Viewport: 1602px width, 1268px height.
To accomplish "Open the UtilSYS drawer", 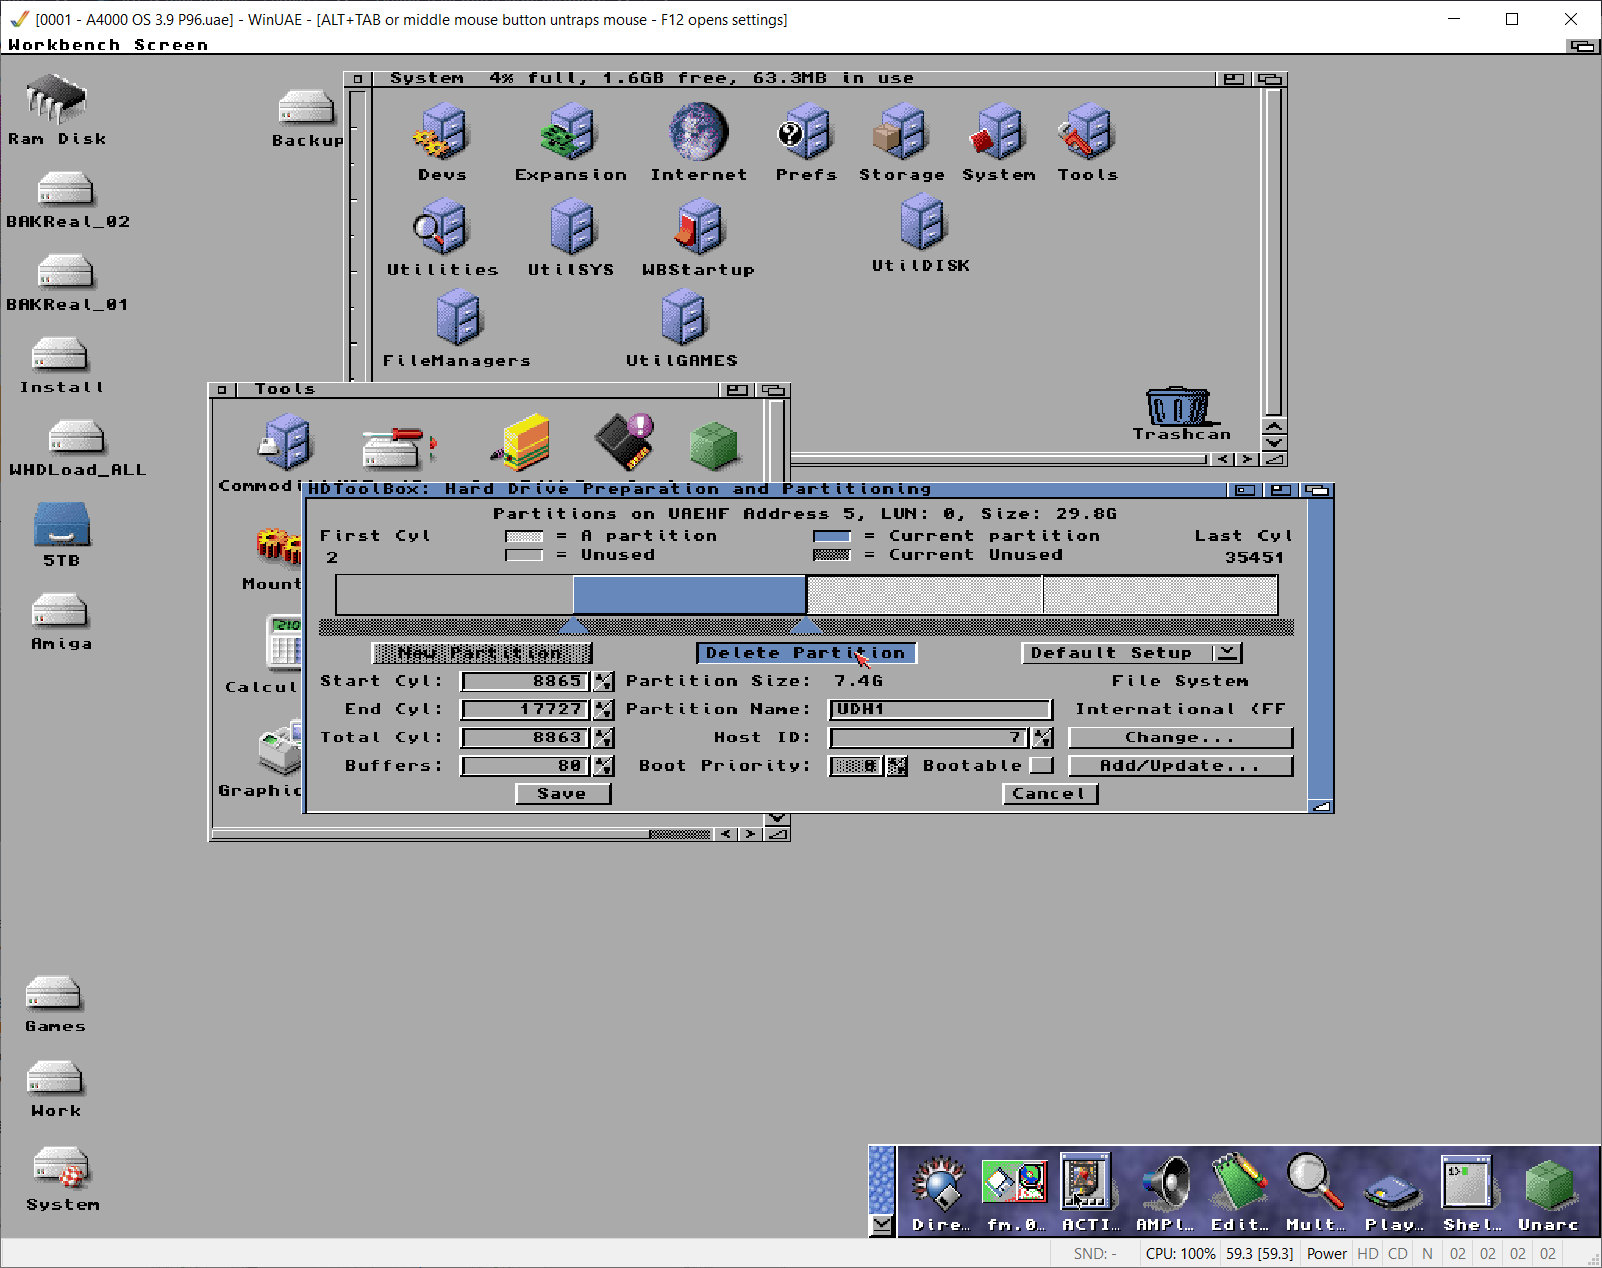I will 572,227.
